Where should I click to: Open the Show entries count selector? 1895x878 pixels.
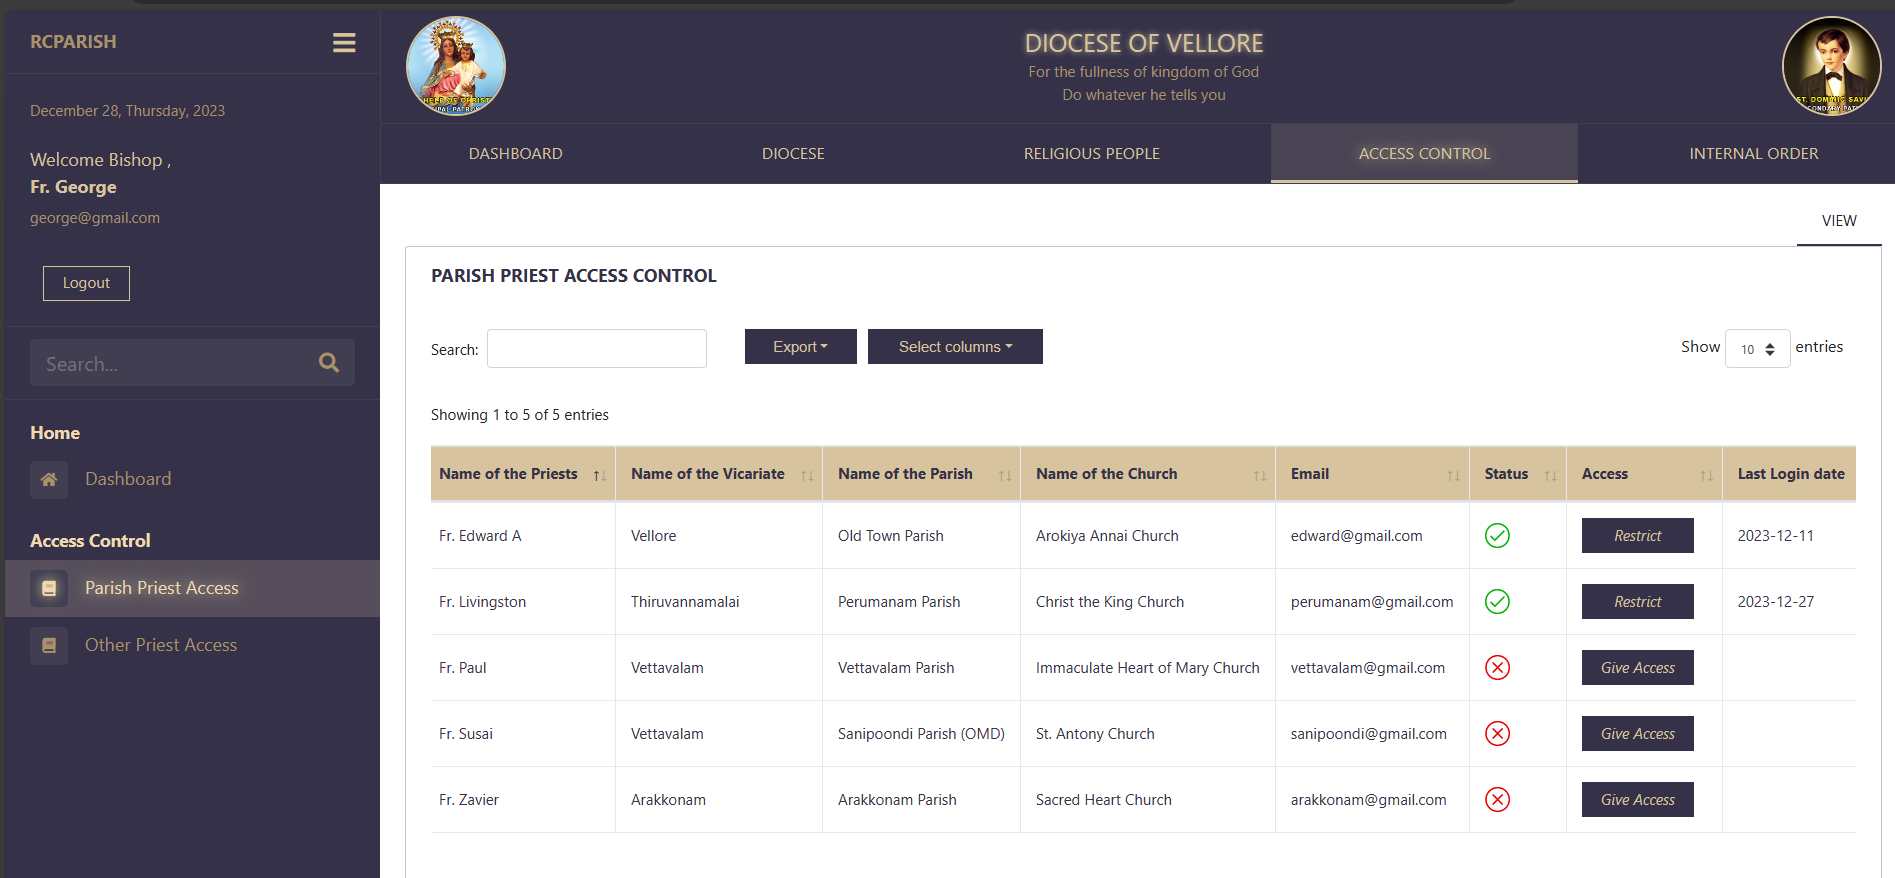(x=1757, y=349)
